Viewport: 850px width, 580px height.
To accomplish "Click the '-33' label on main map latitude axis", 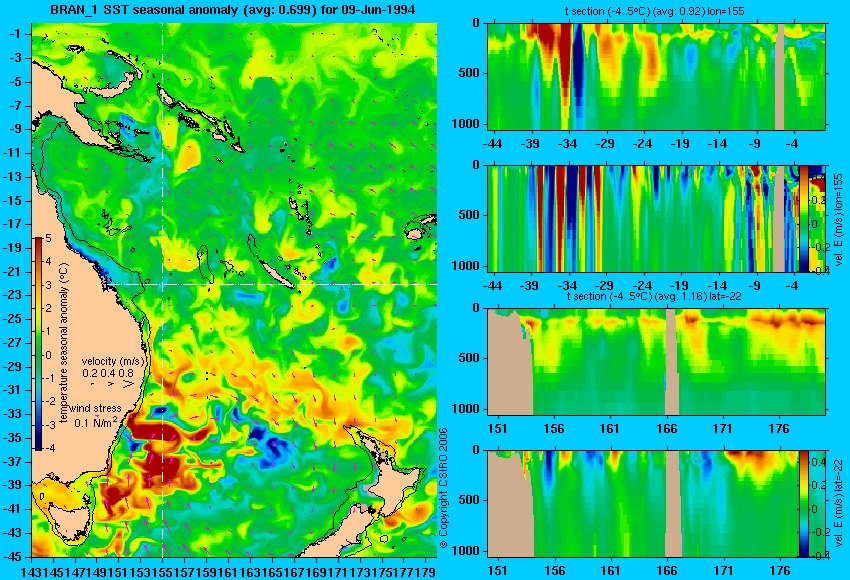I will [x=13, y=414].
